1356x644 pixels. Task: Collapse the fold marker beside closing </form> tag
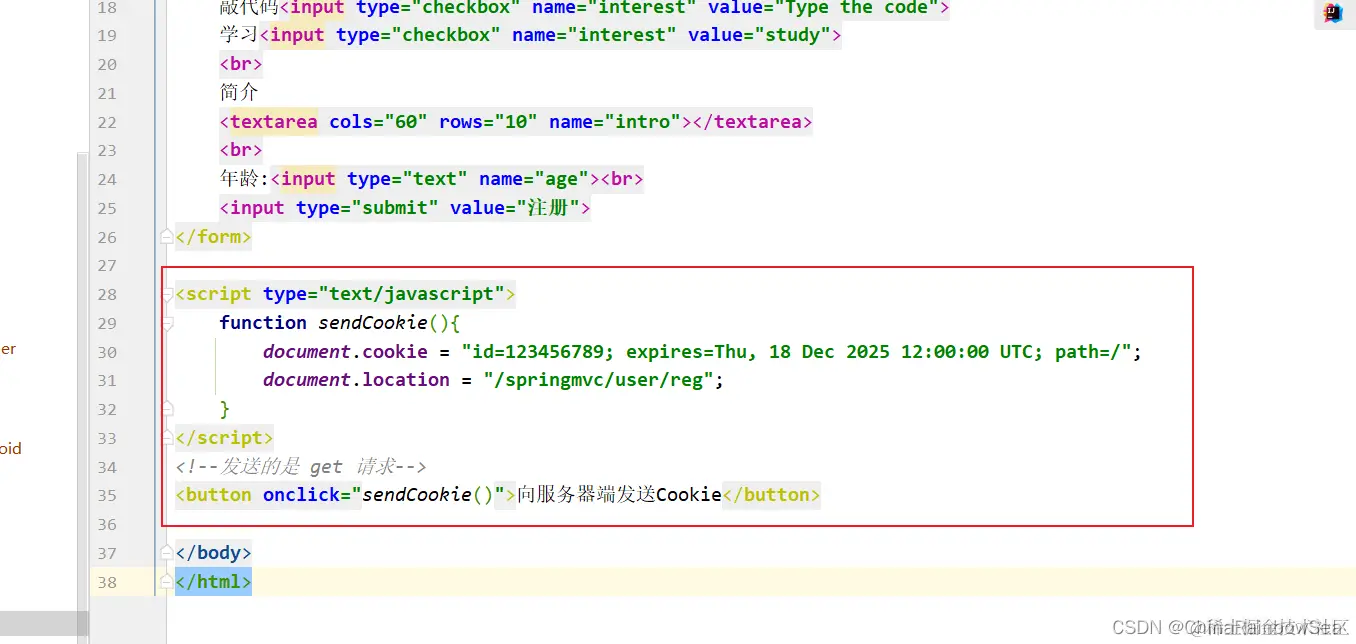[167, 237]
